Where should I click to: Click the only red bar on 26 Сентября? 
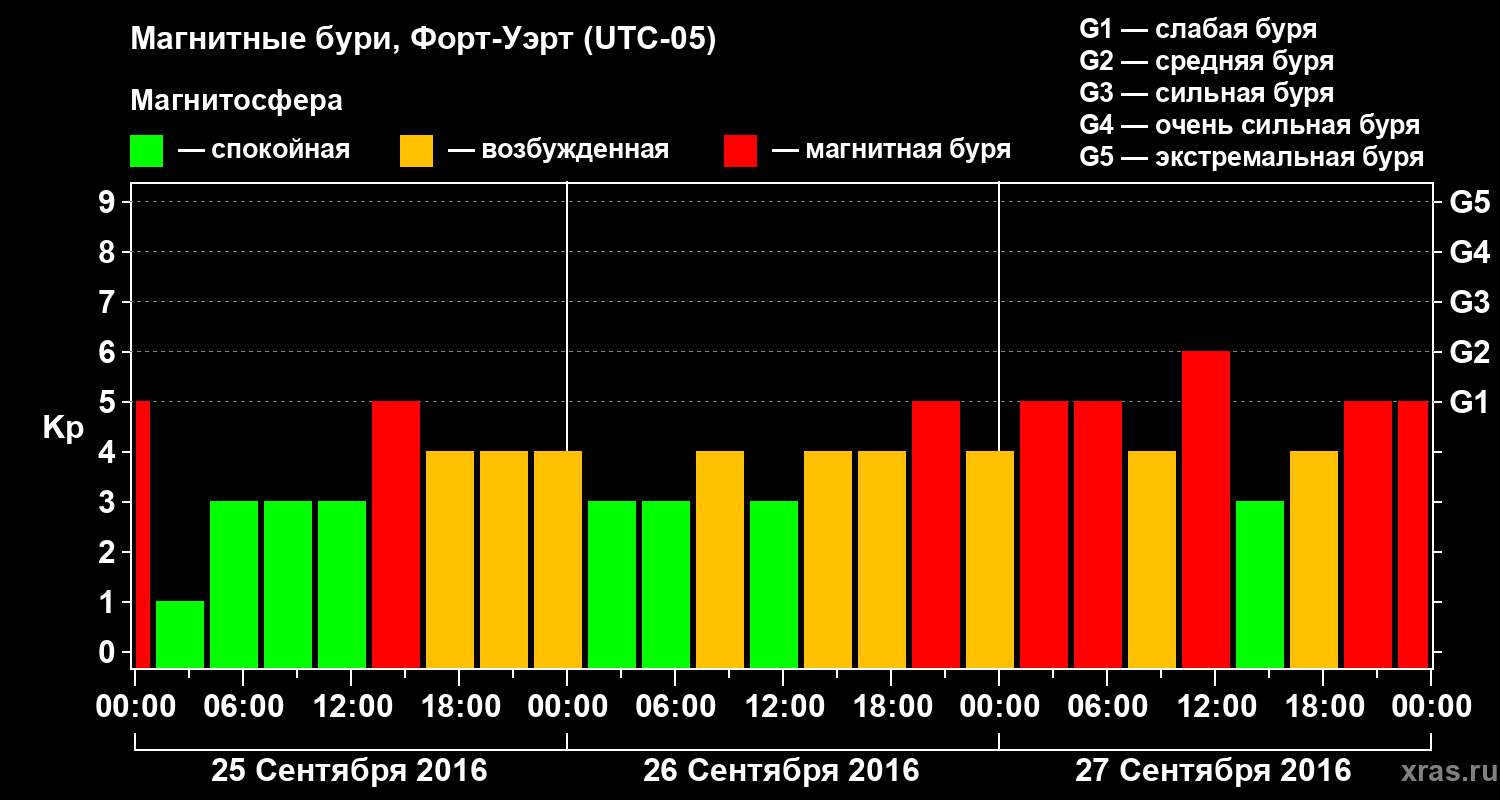click(x=936, y=534)
